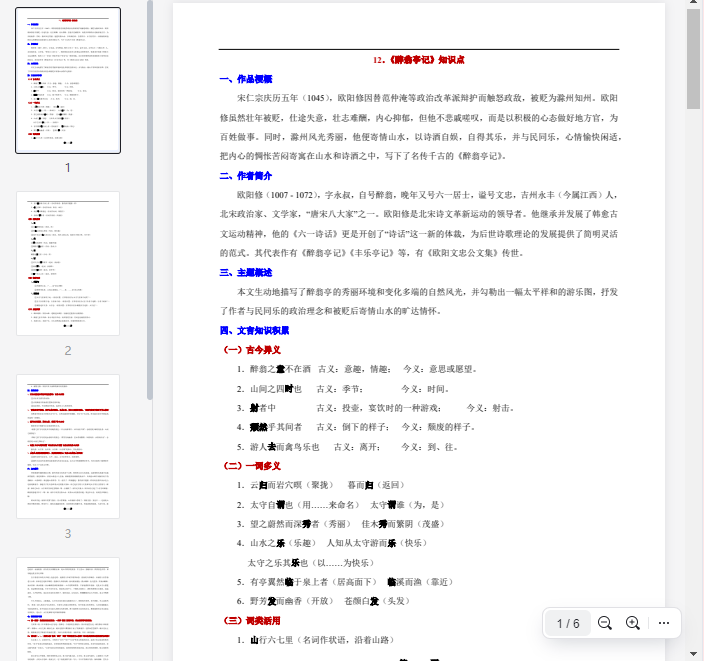Click the number 2 label below thumbnail
Image resolution: width=704 pixels, height=661 pixels.
pyautogui.click(x=68, y=351)
